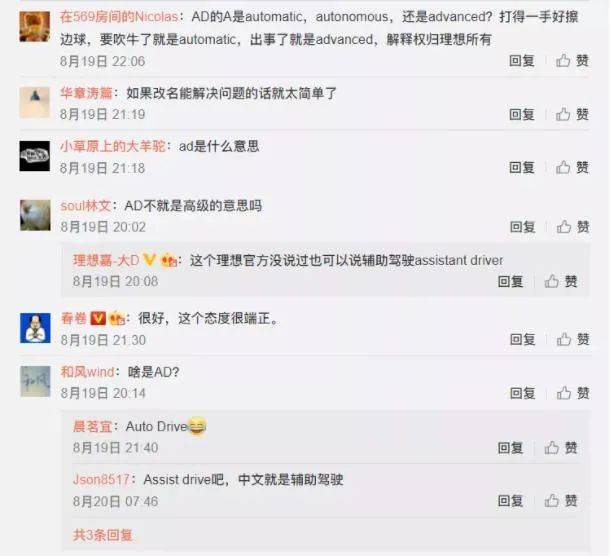Viewport: 610px width, 556px height.
Task: Open the verified user 理想嘉-大D's profile
Action: [106, 260]
